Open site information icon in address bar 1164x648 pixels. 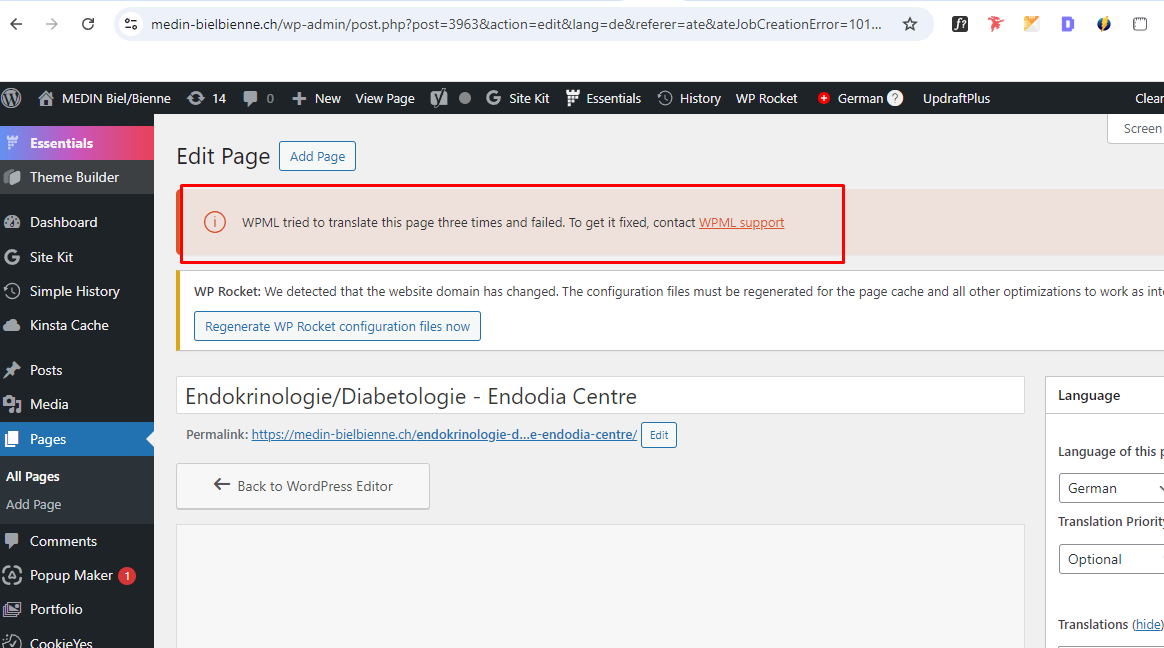[131, 24]
